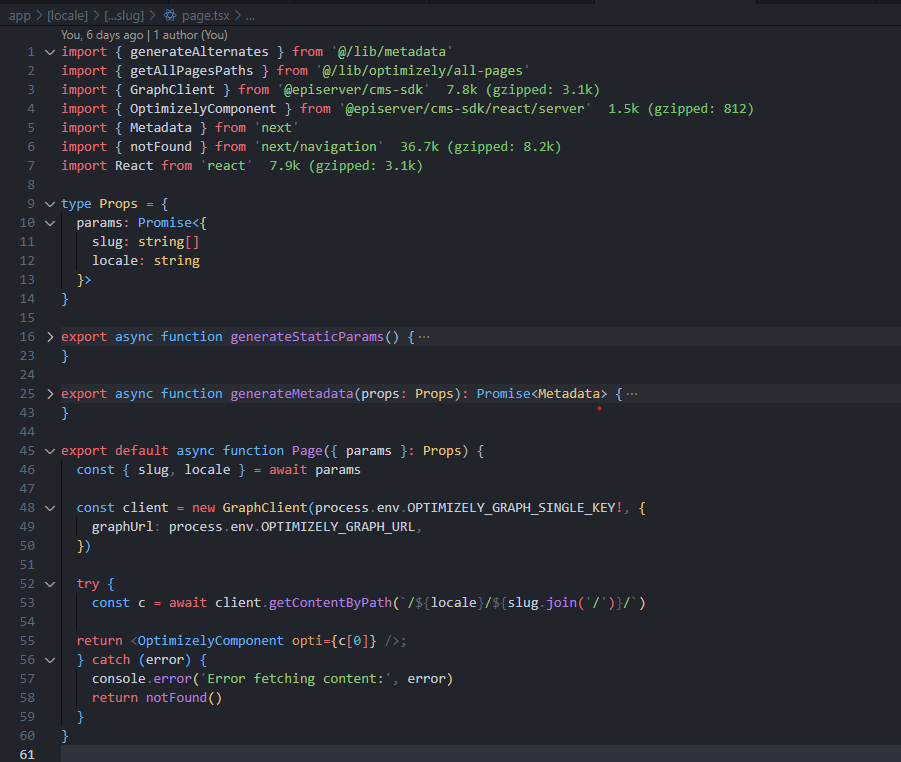The image size is (901, 762).
Task: Click 'locale: string' on line 12
Action: tap(145, 260)
